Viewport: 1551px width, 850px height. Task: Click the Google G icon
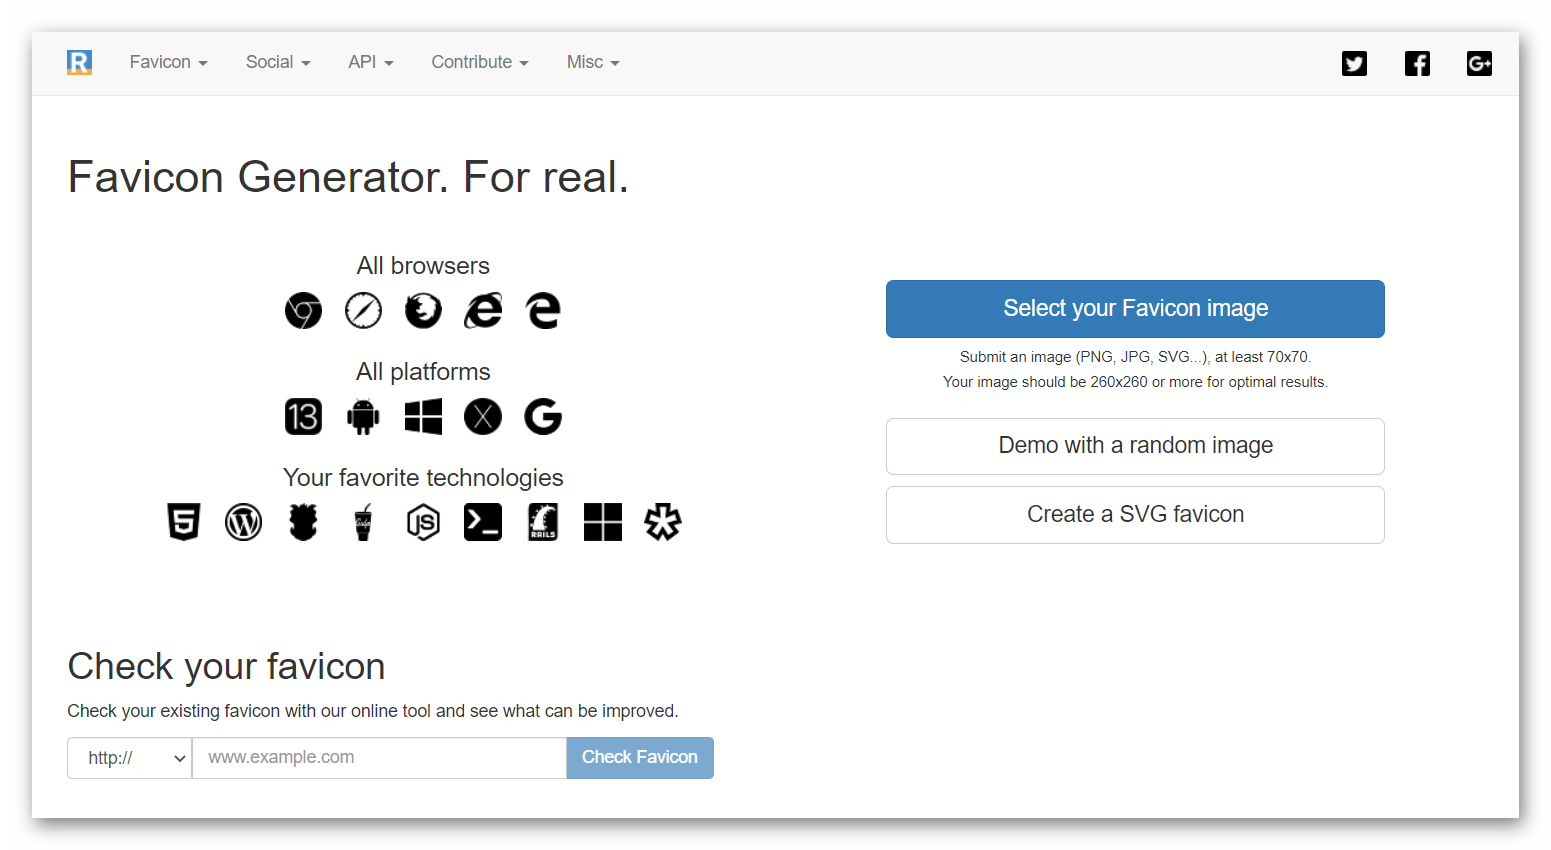pyautogui.click(x=543, y=416)
